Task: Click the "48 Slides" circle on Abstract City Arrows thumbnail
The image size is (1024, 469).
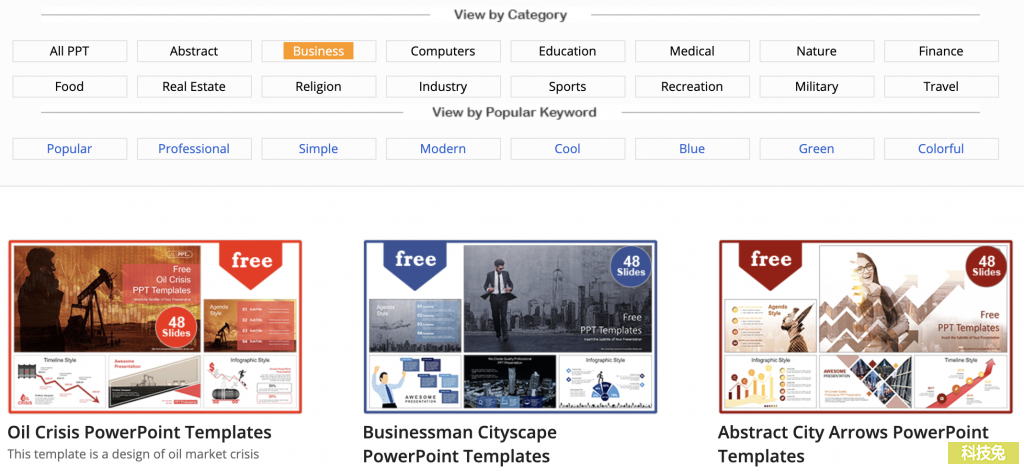Action: click(987, 267)
